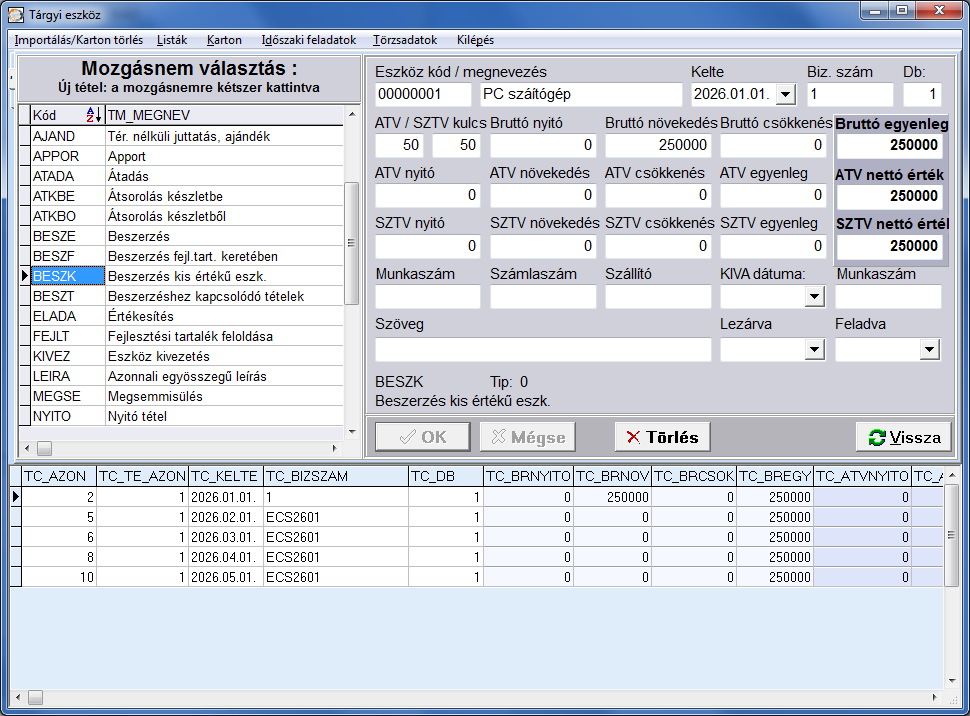Click the Tárgyi eszköz title bar app icon
This screenshot has height=716, width=970.
point(16,14)
